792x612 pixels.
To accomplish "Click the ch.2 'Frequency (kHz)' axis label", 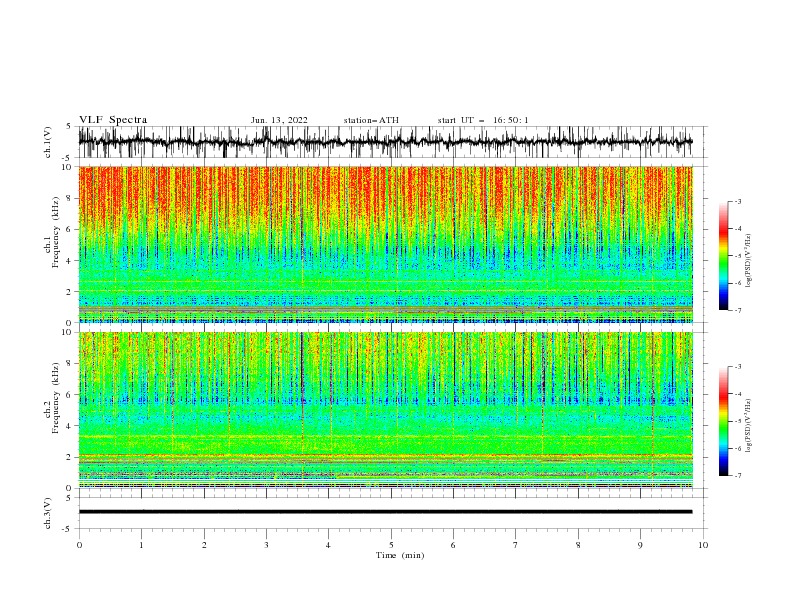I will point(57,398).
